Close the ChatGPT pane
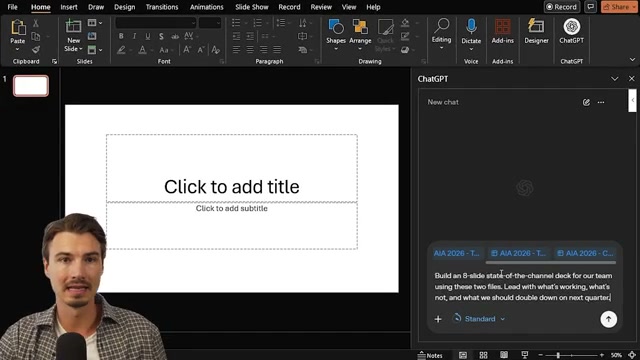 pyautogui.click(x=631, y=79)
